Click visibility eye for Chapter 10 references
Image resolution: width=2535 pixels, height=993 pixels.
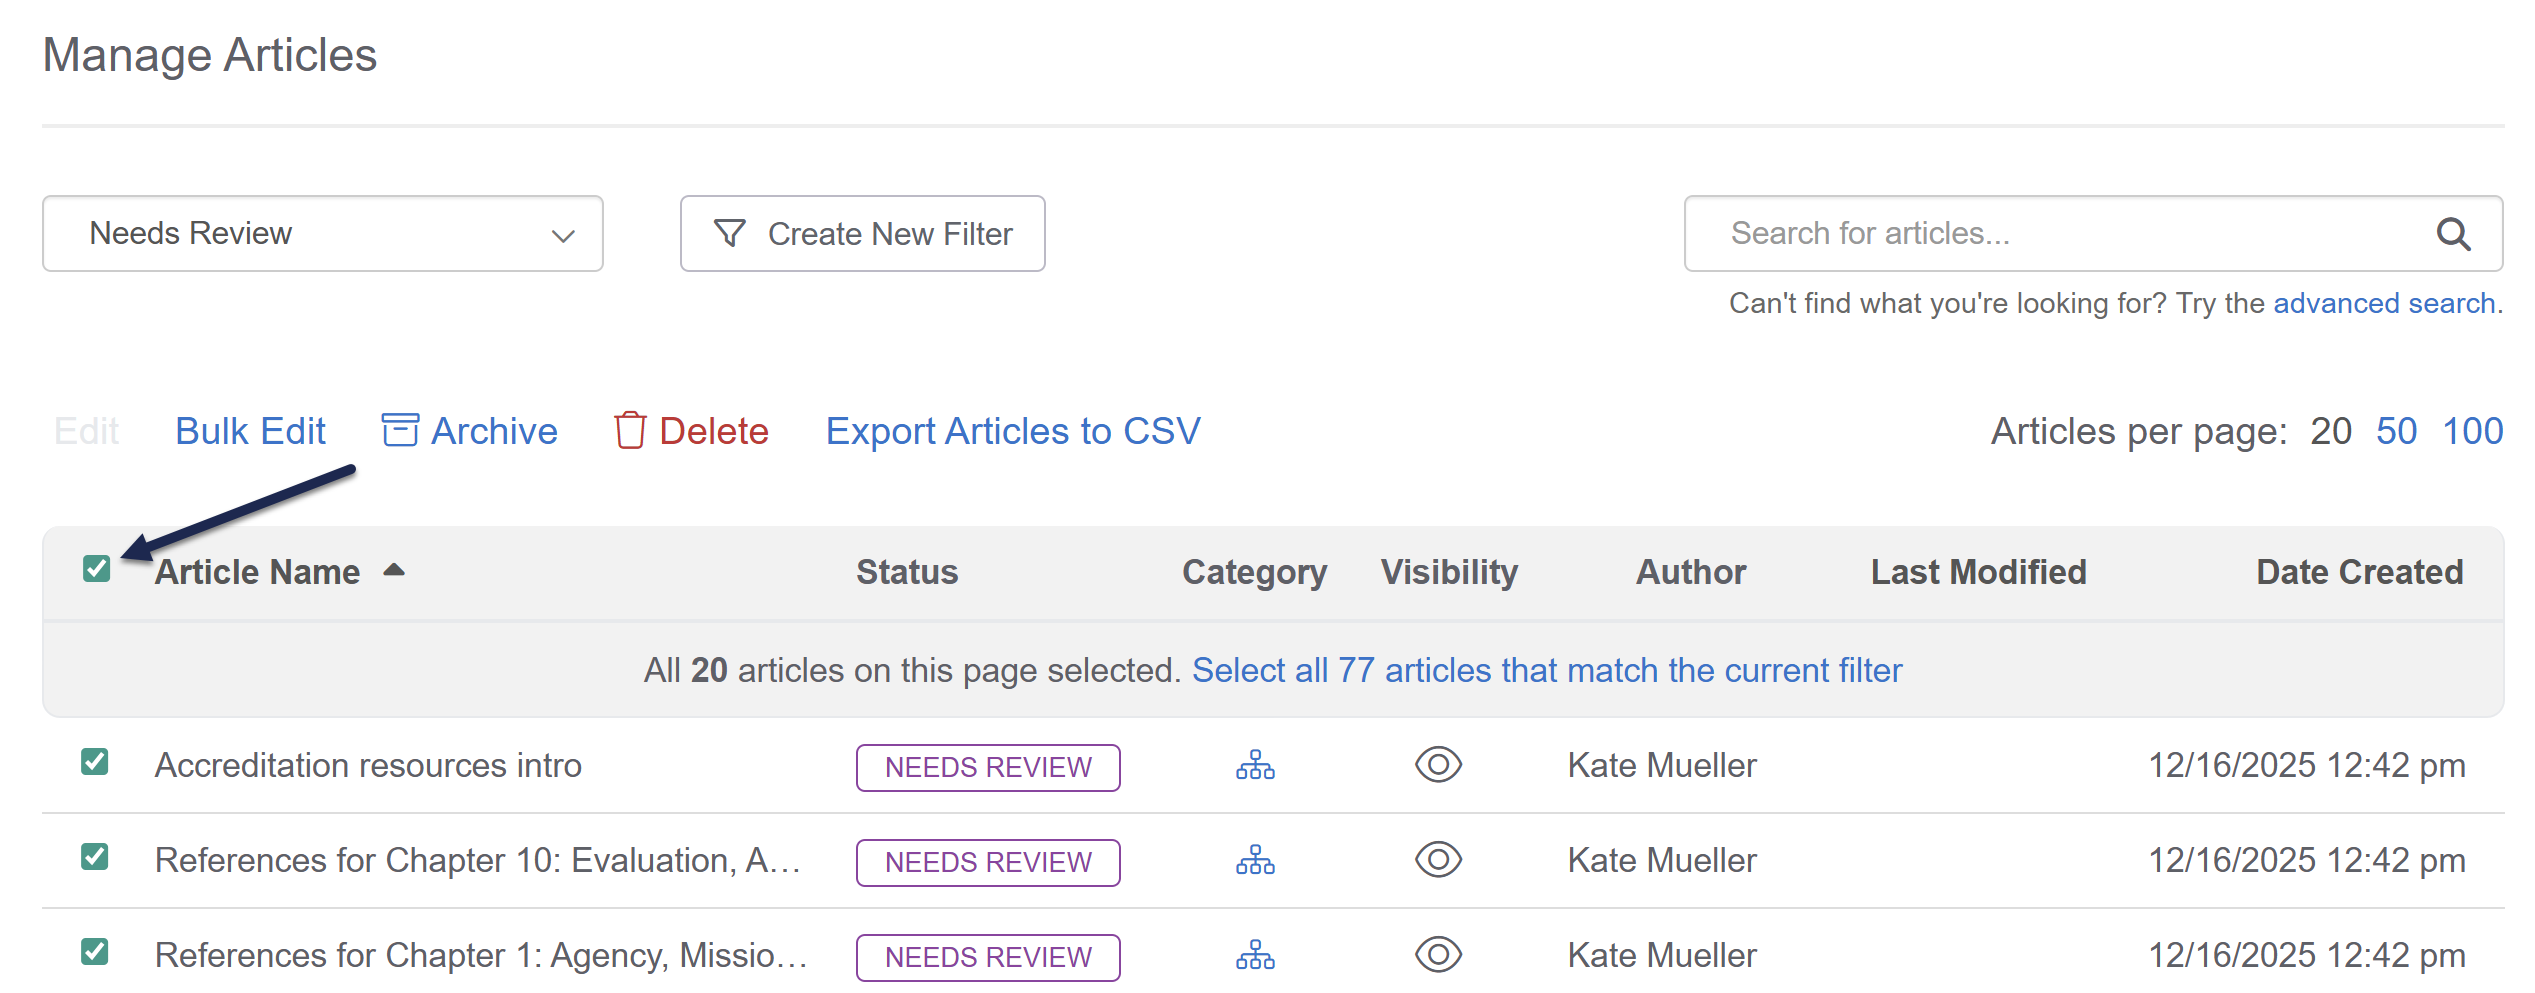[x=1438, y=861]
